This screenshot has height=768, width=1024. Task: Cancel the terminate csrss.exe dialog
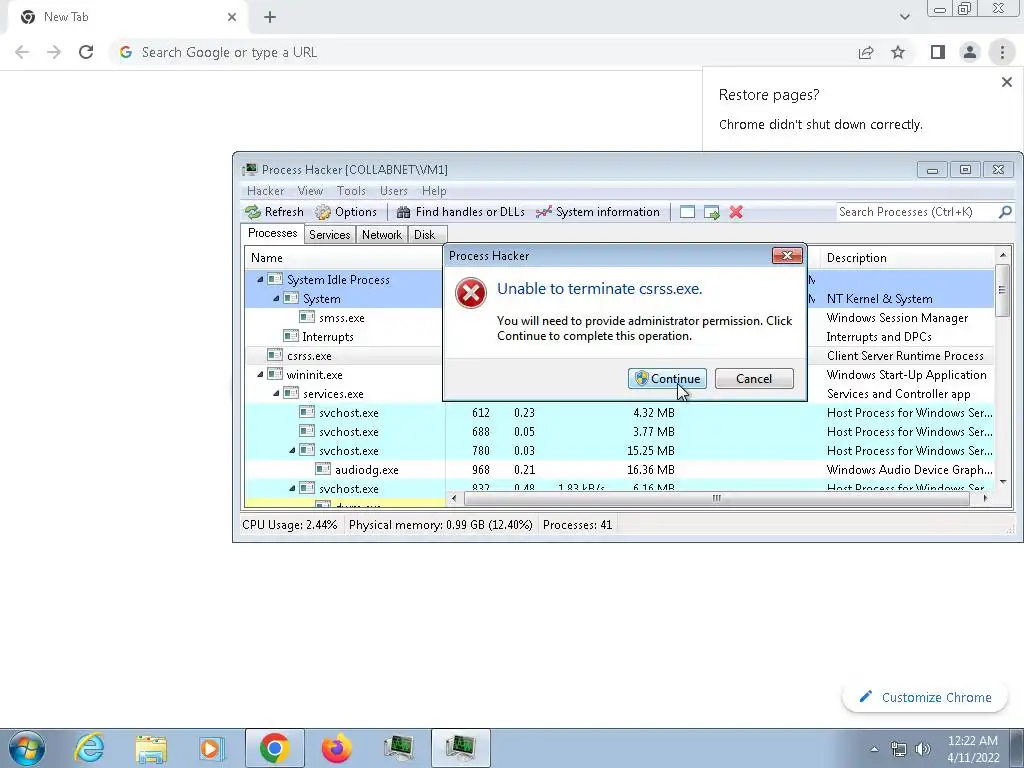pos(754,379)
